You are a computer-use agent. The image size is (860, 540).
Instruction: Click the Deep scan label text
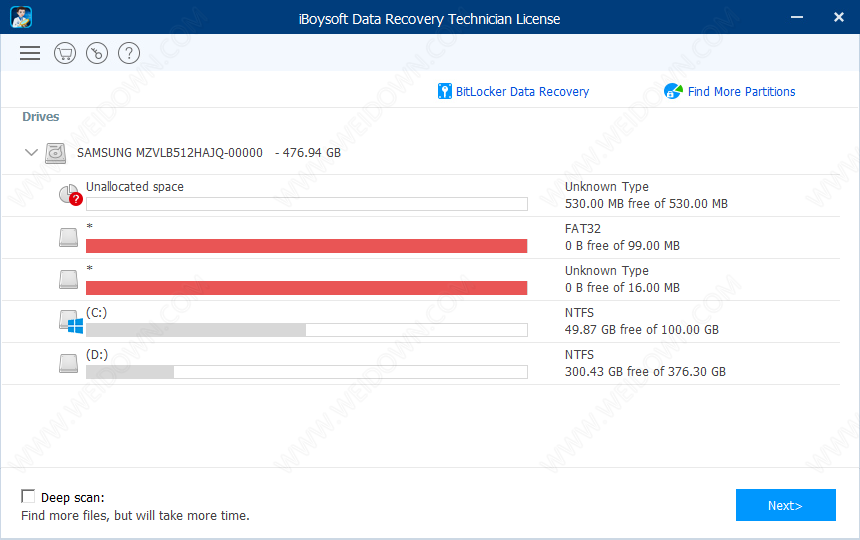point(72,497)
